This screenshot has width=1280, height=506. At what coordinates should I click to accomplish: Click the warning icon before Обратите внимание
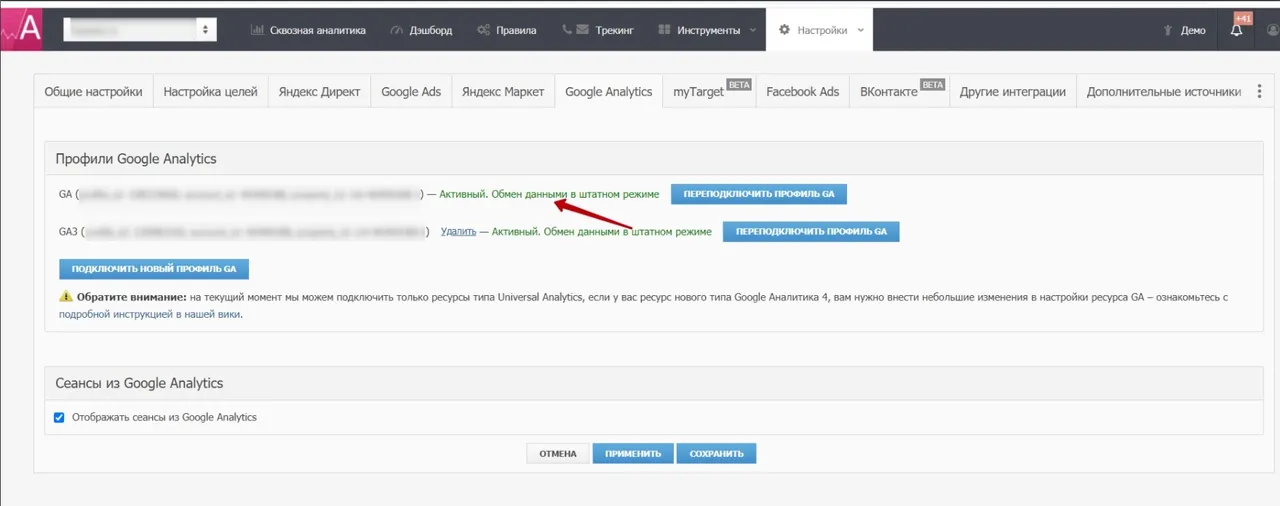[66, 297]
